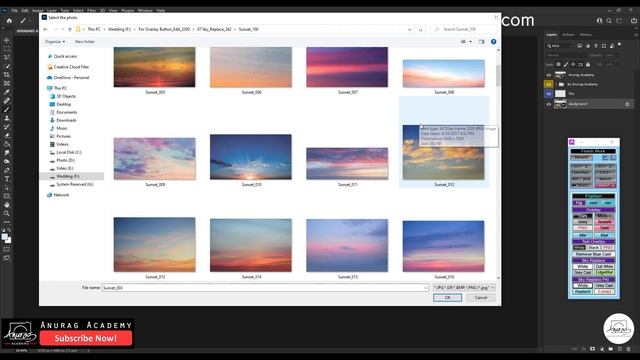Select the Brush tool in Photoshop toolbar
This screenshot has height=360, width=640.
point(7,109)
